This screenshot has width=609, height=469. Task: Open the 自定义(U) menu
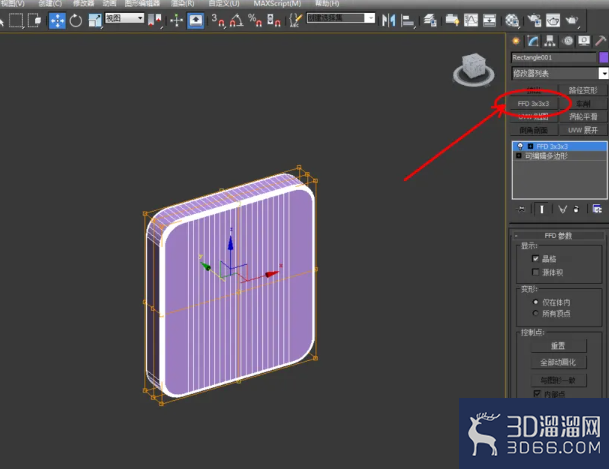point(224,3)
